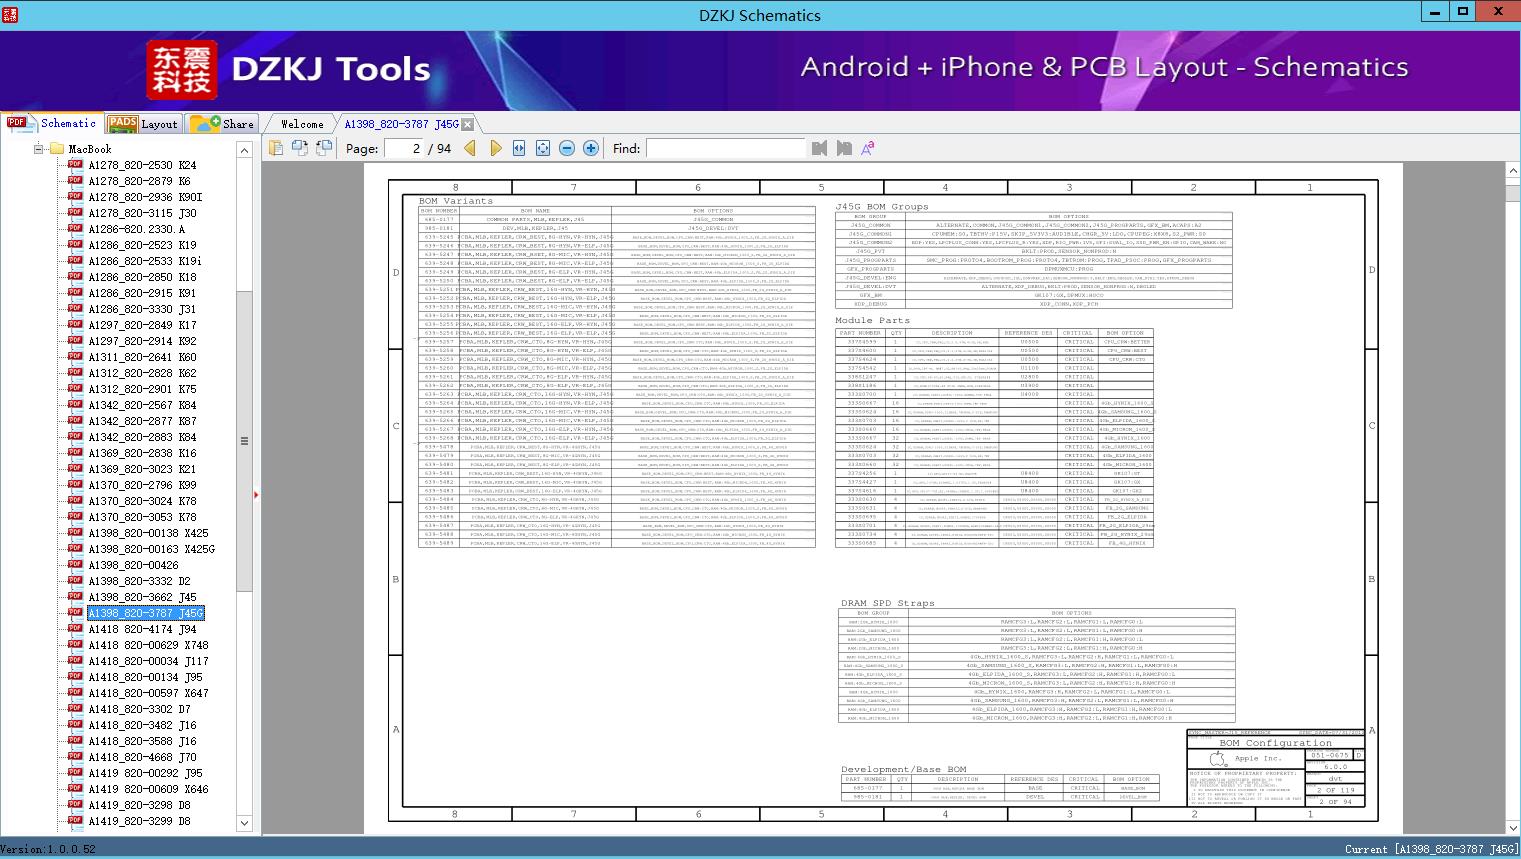Open A1342_820-2877 K87 schematic
This screenshot has height=859, width=1521.
(x=142, y=421)
